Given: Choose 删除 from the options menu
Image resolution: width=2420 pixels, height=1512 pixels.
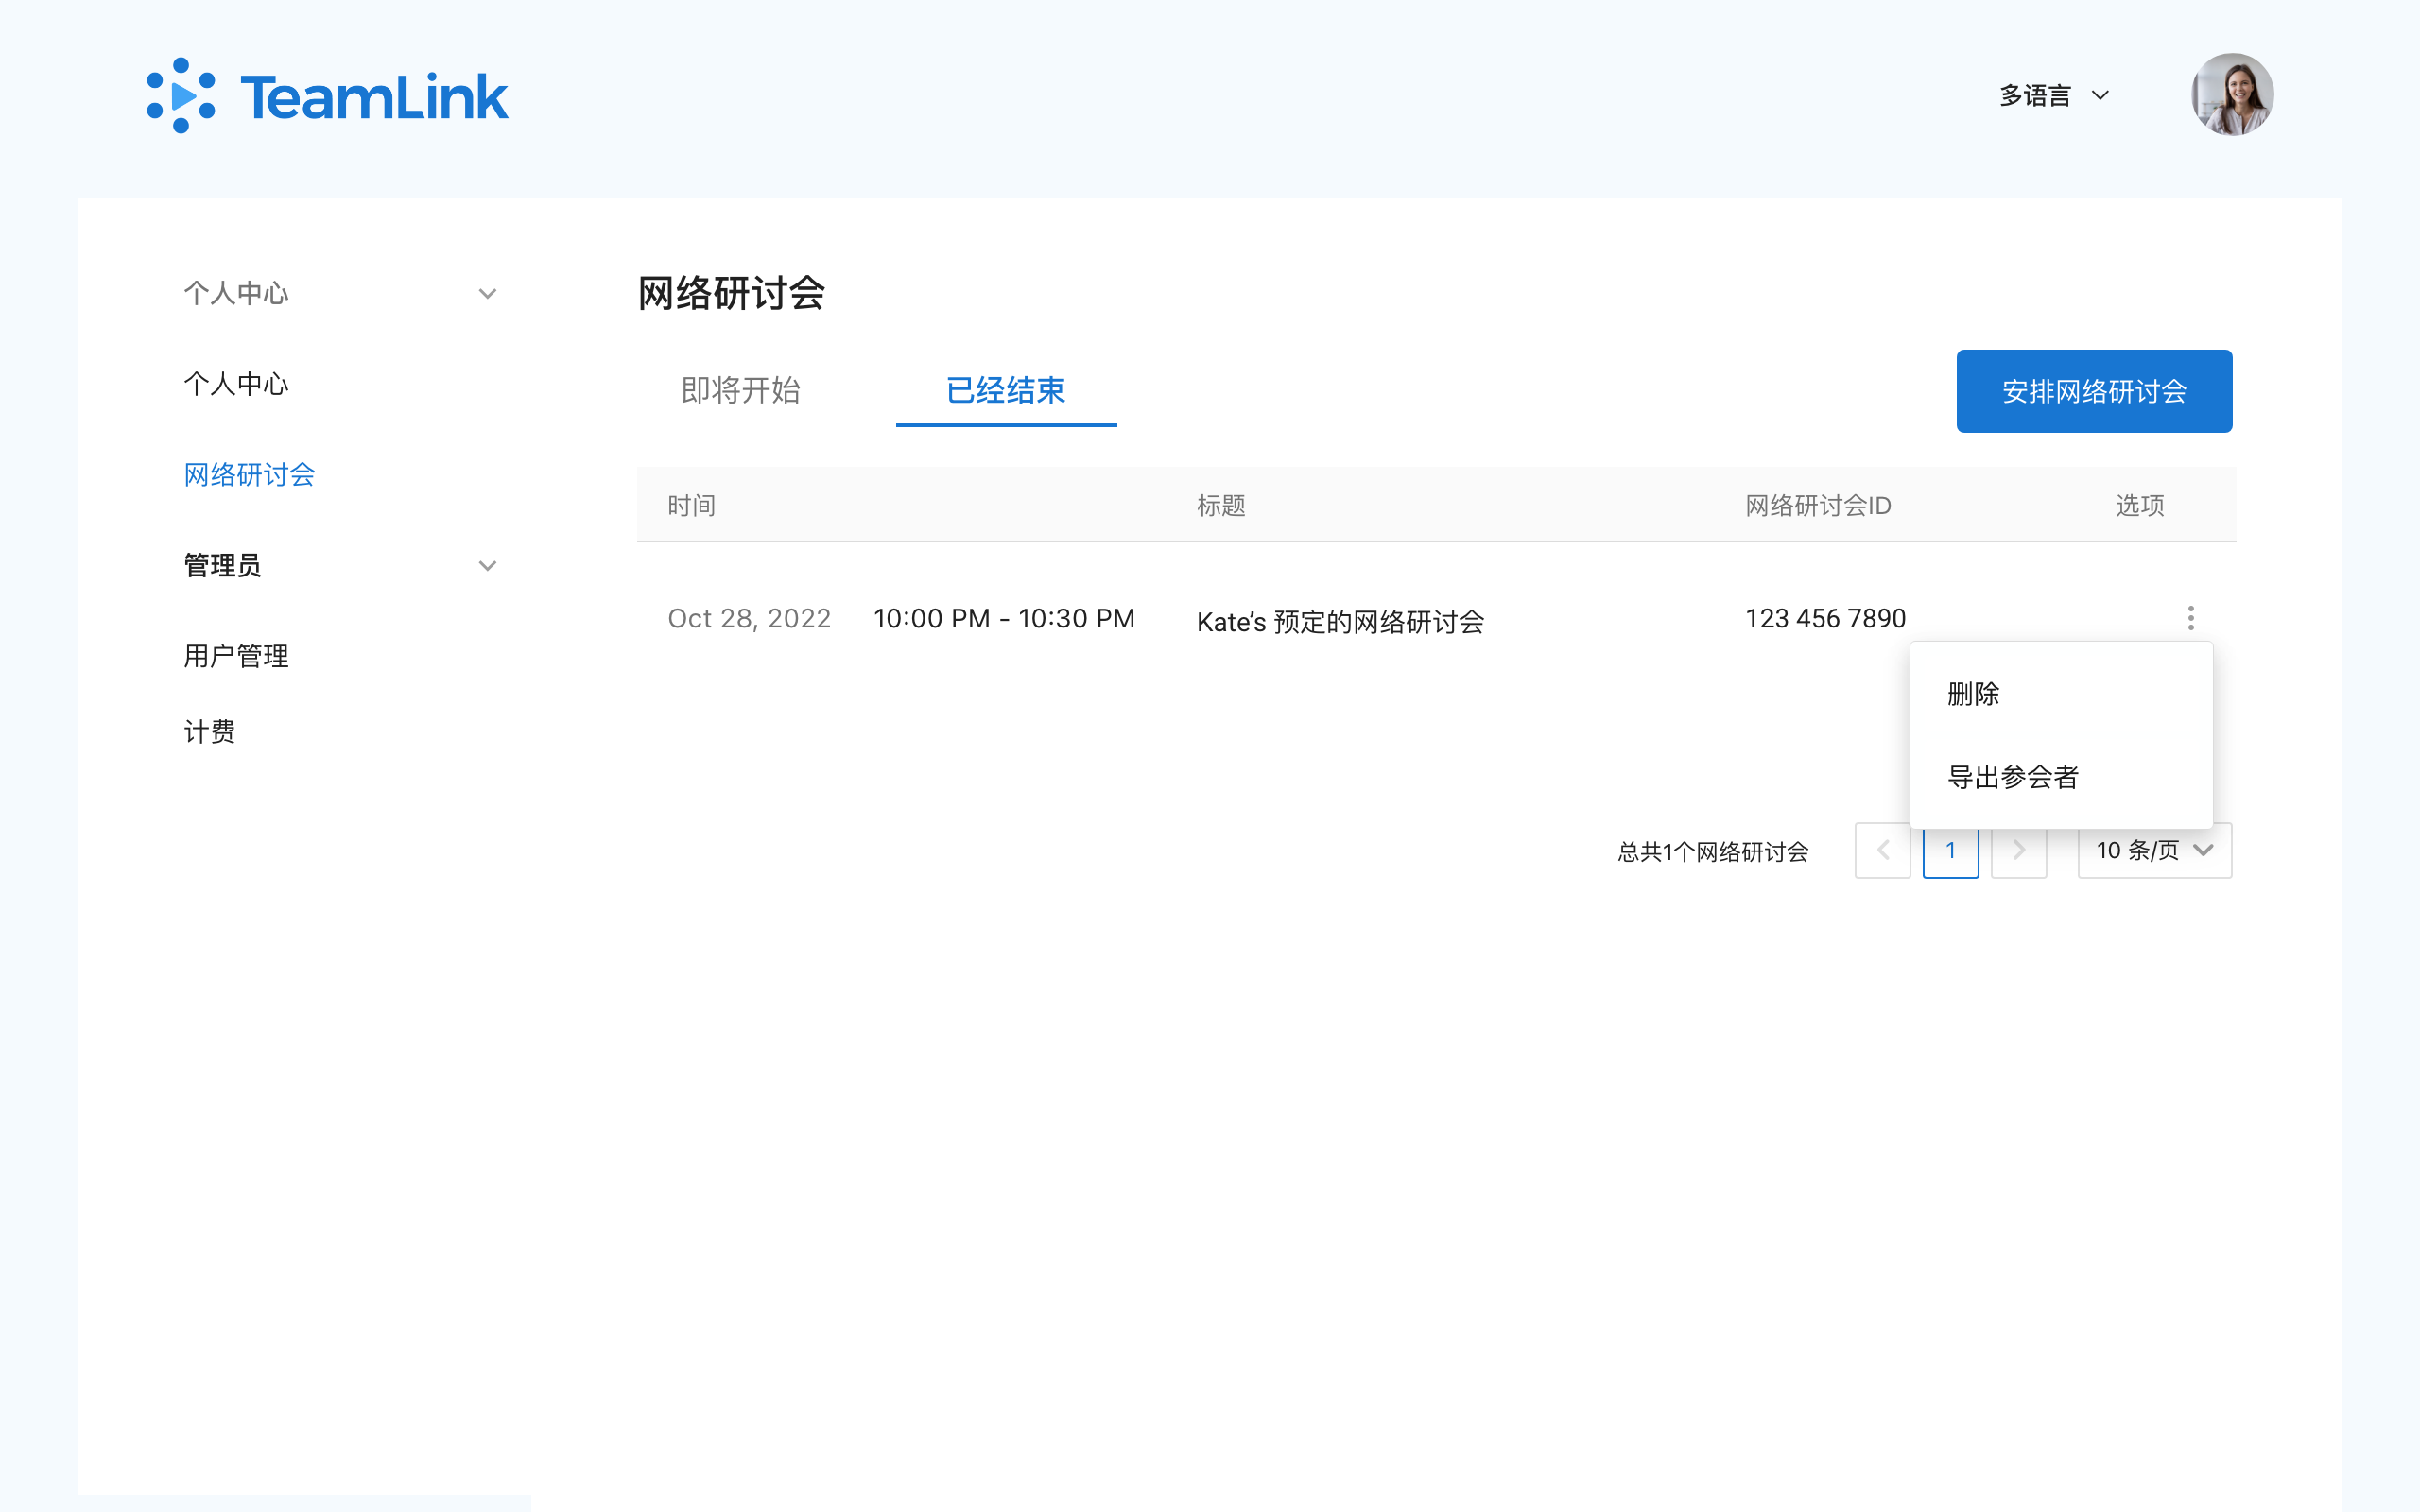Looking at the screenshot, I should click(1973, 694).
